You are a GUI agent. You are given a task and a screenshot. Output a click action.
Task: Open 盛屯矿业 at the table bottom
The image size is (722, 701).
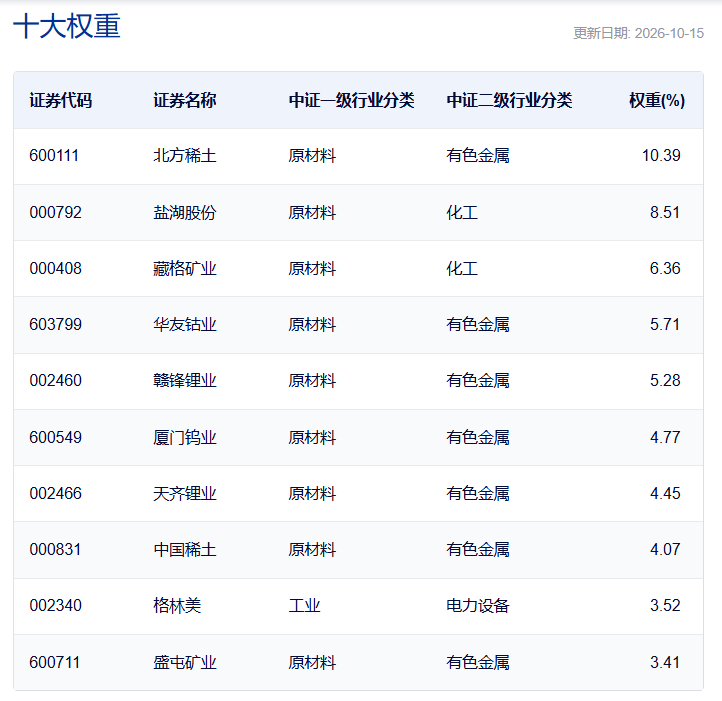[185, 663]
